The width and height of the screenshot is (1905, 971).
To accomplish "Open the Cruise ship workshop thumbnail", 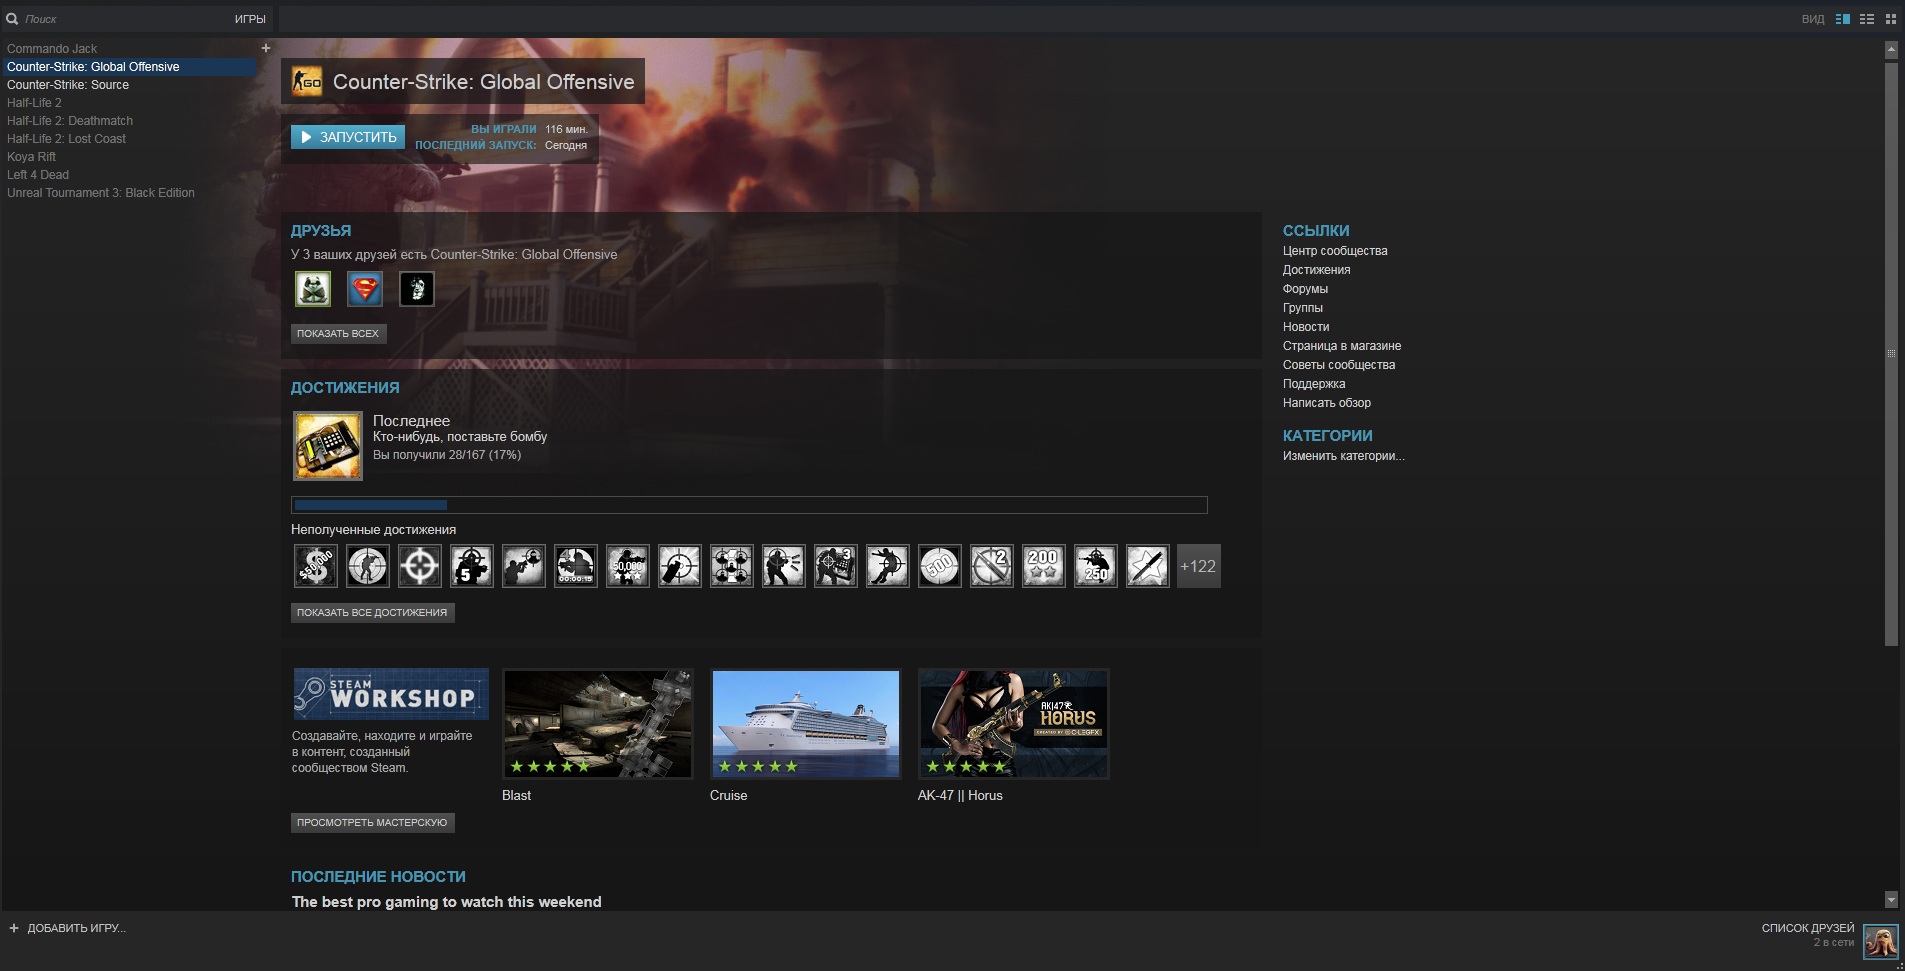I will coord(806,724).
